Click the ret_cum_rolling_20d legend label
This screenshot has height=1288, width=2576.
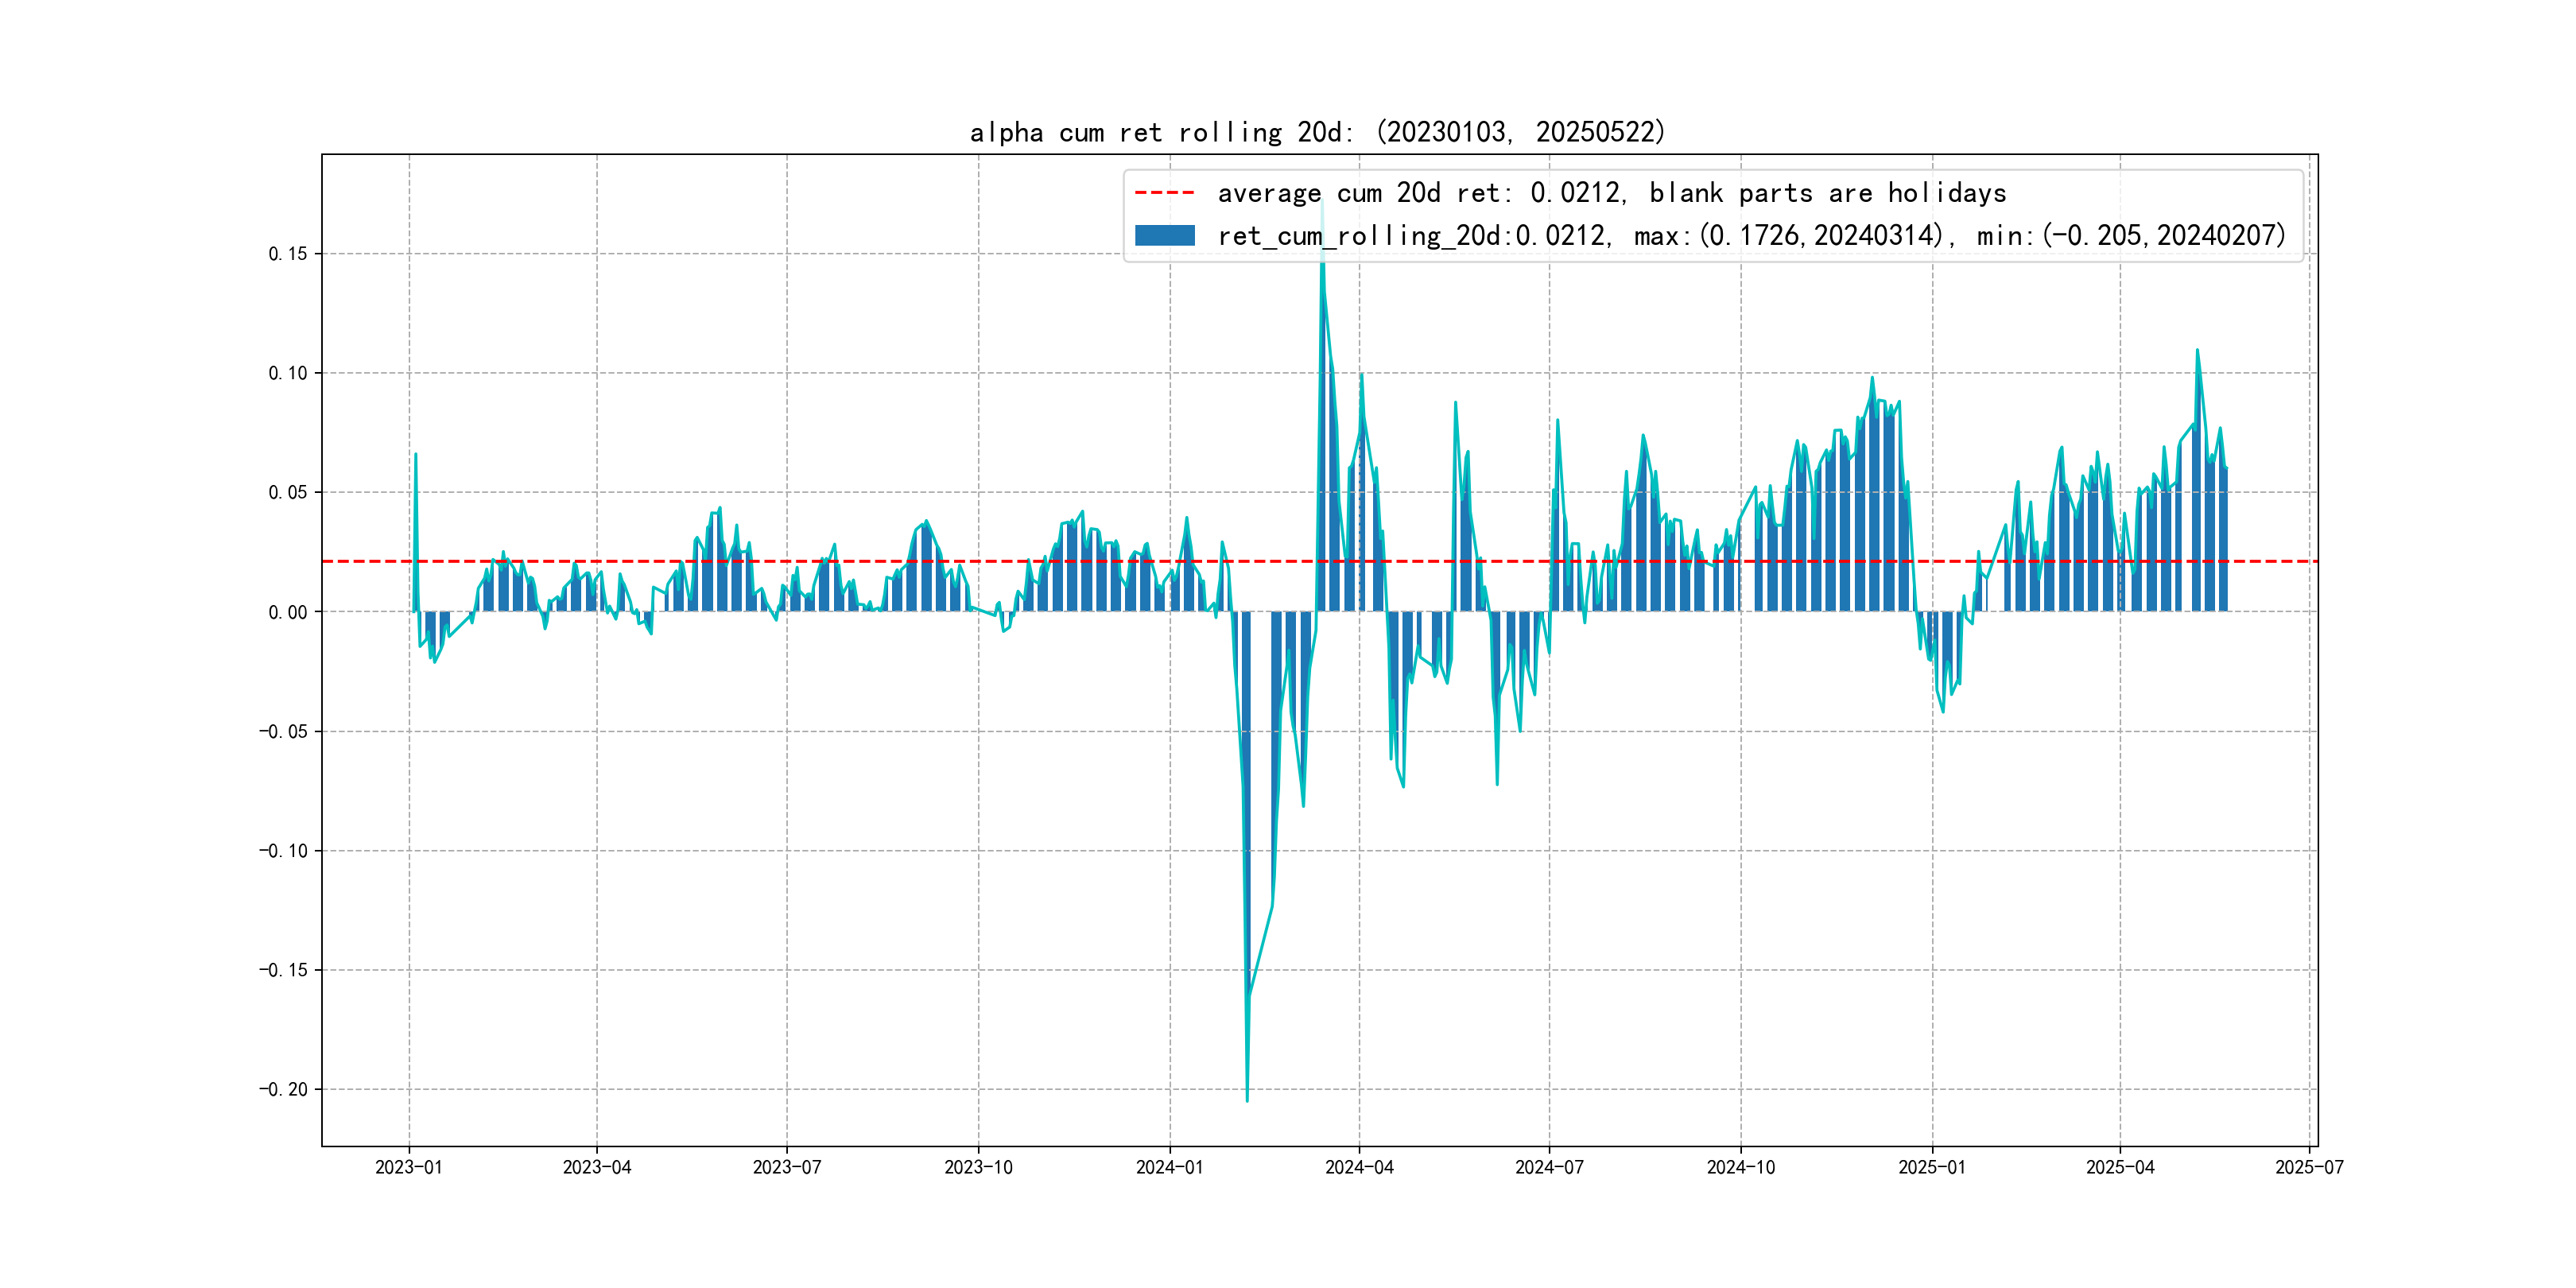tap(1751, 236)
